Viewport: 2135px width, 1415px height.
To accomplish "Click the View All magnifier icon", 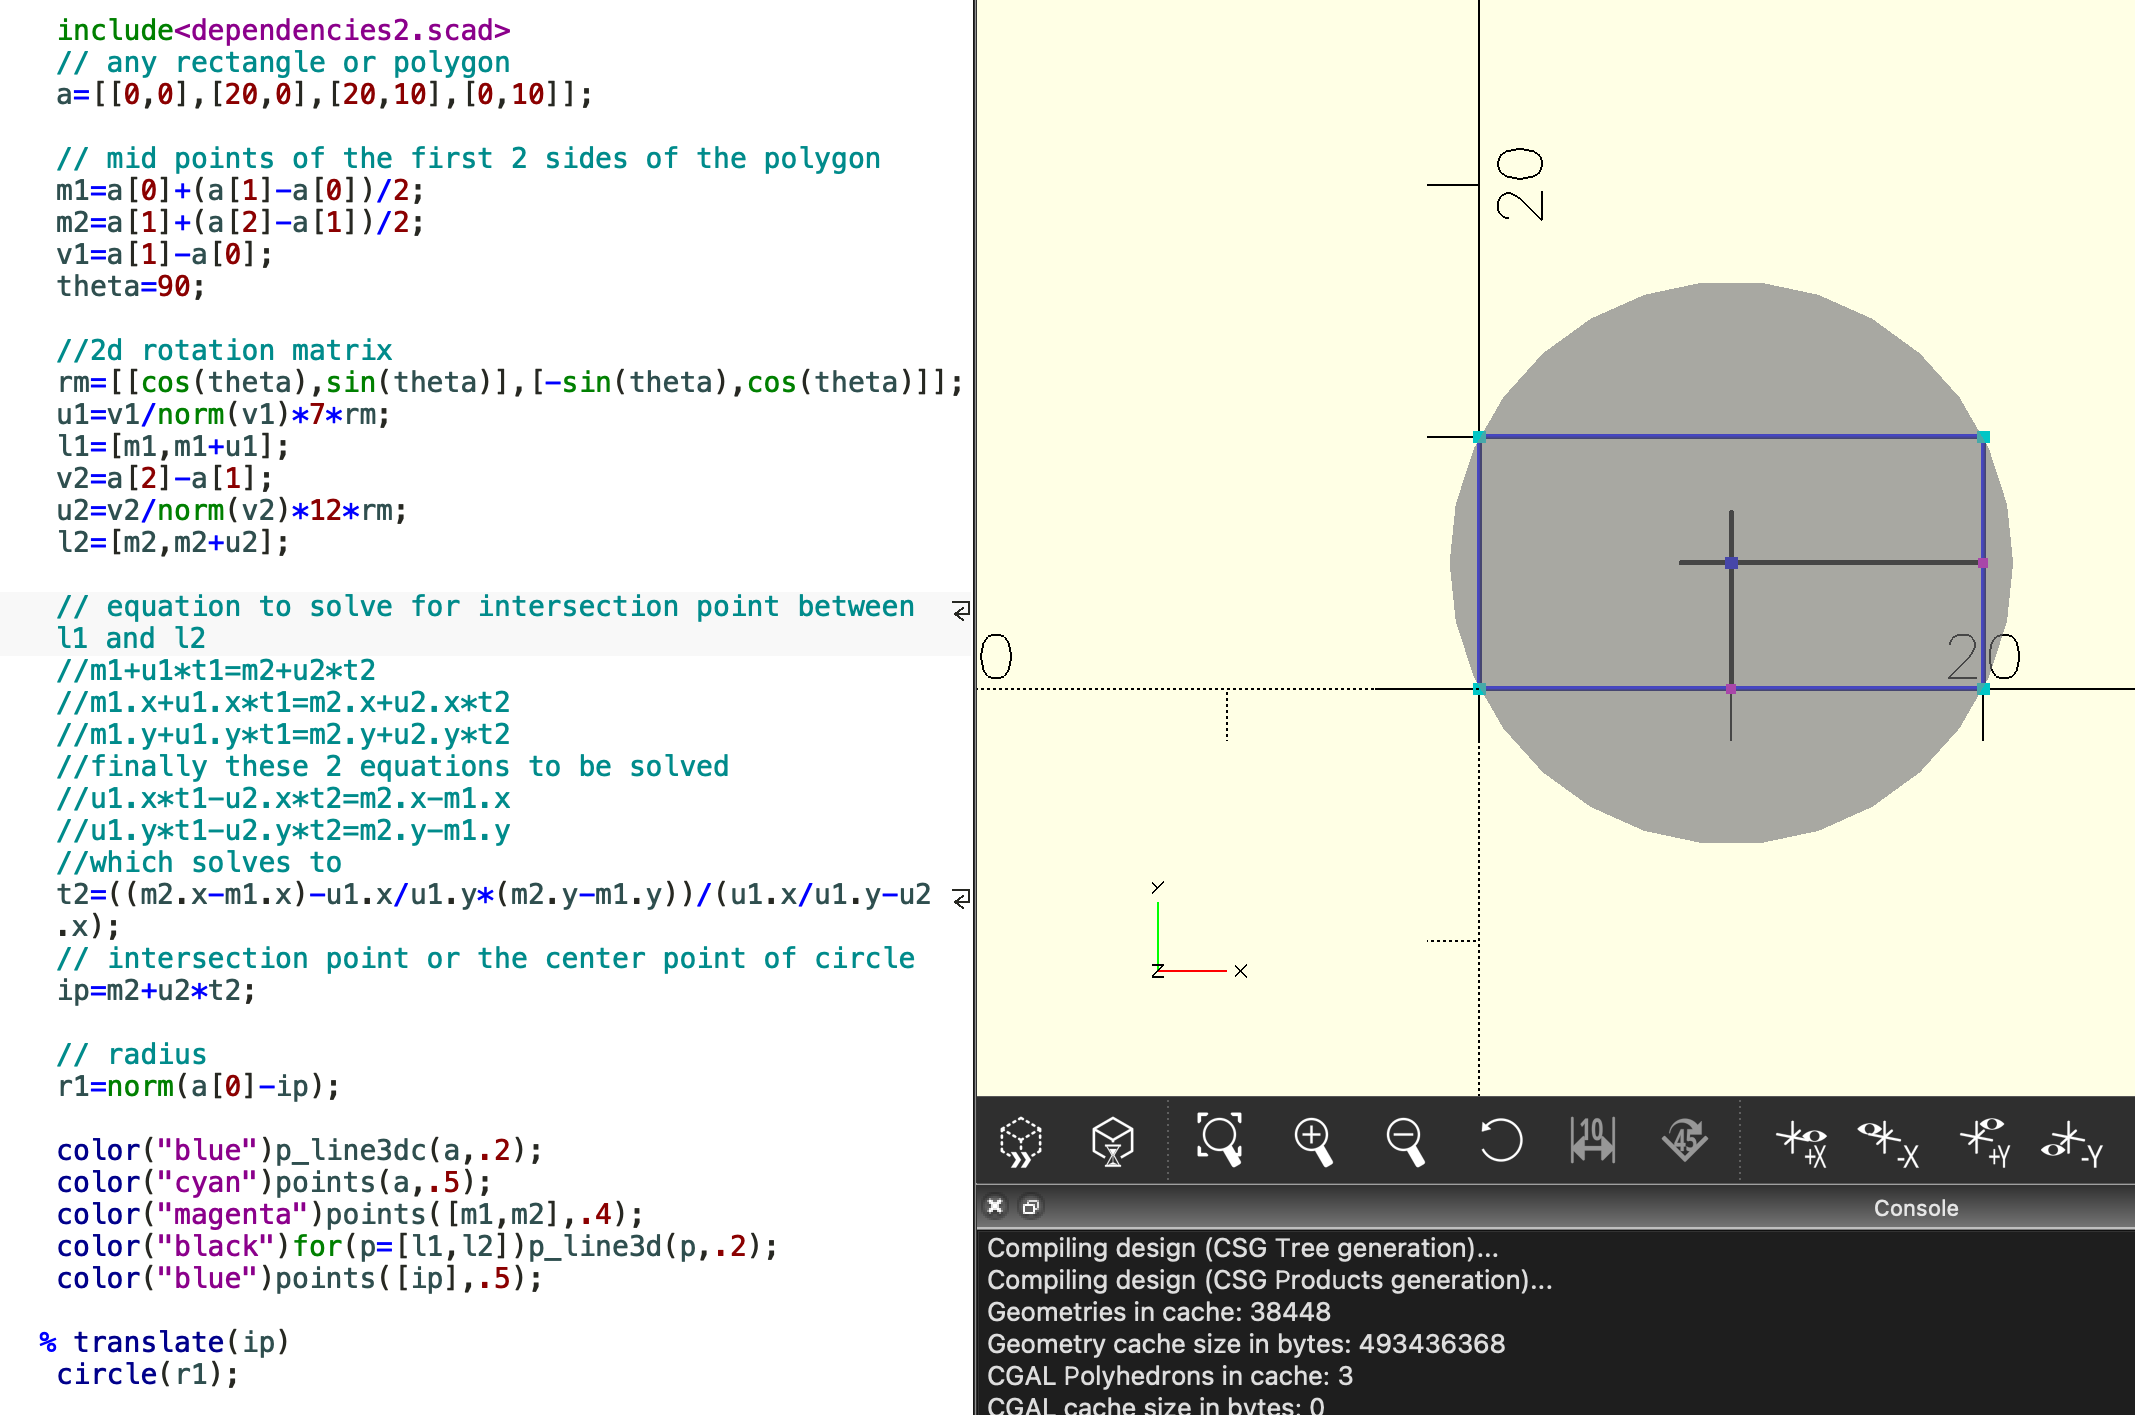I will tap(1219, 1141).
